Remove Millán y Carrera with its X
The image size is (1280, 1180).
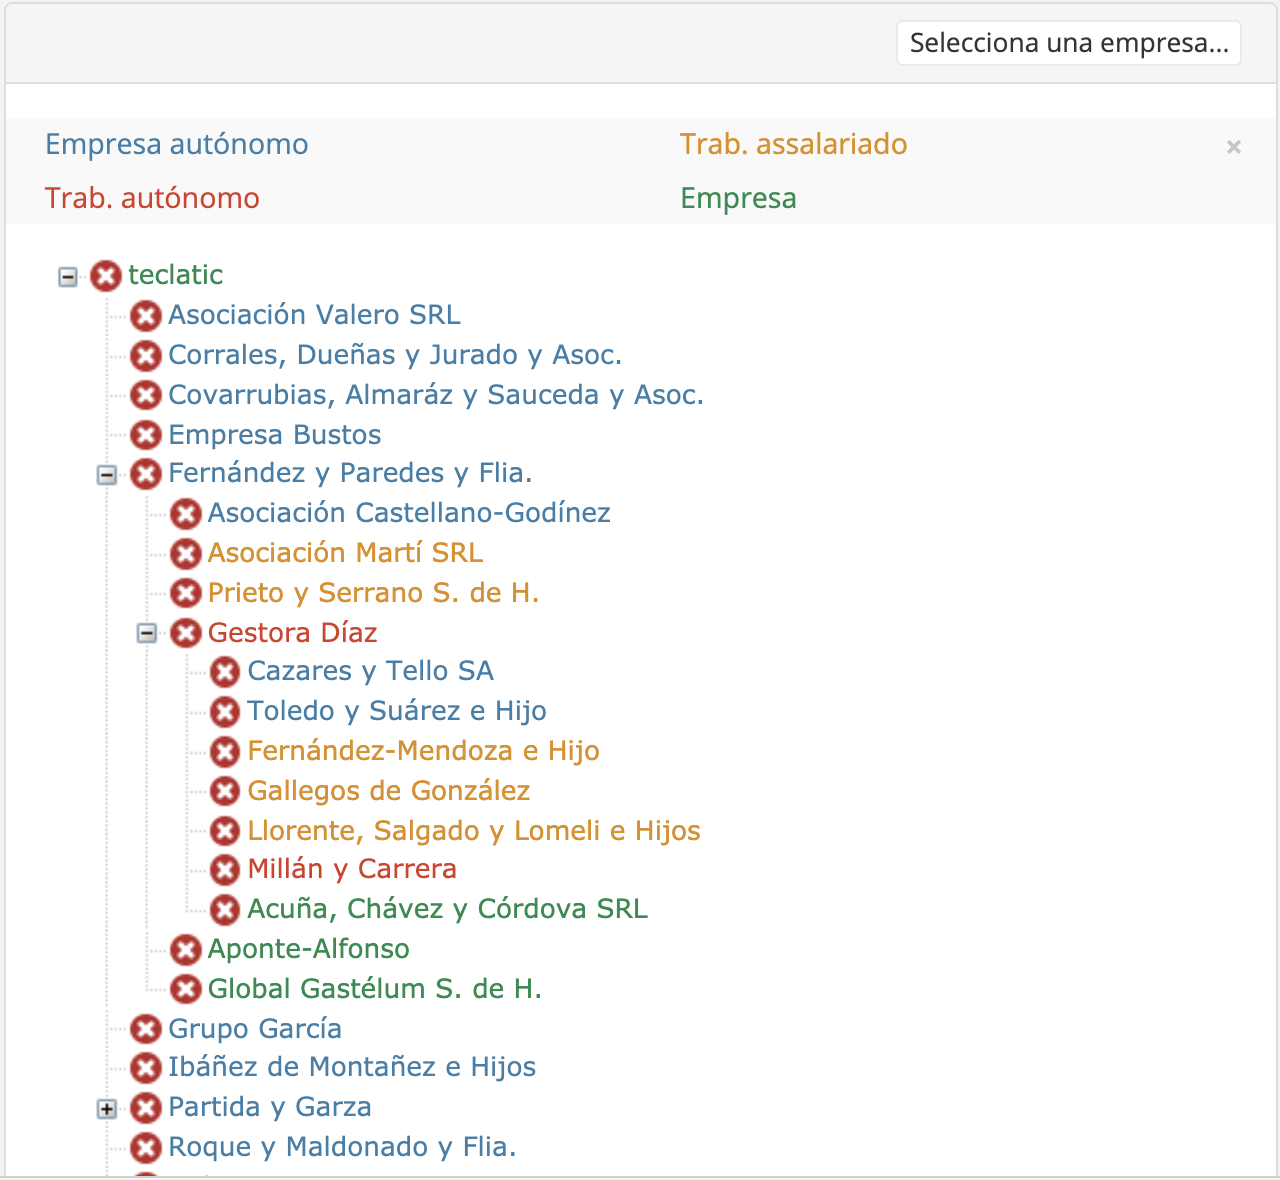point(225,870)
